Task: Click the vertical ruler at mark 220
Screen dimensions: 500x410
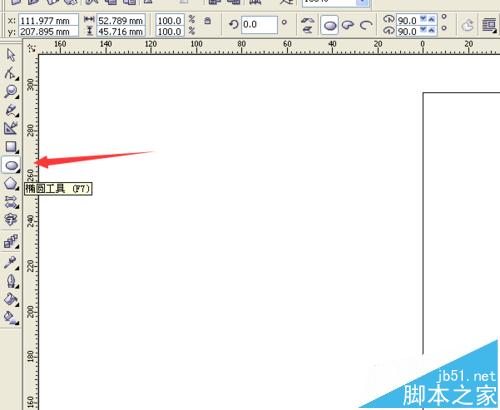Action: [x=31, y=266]
